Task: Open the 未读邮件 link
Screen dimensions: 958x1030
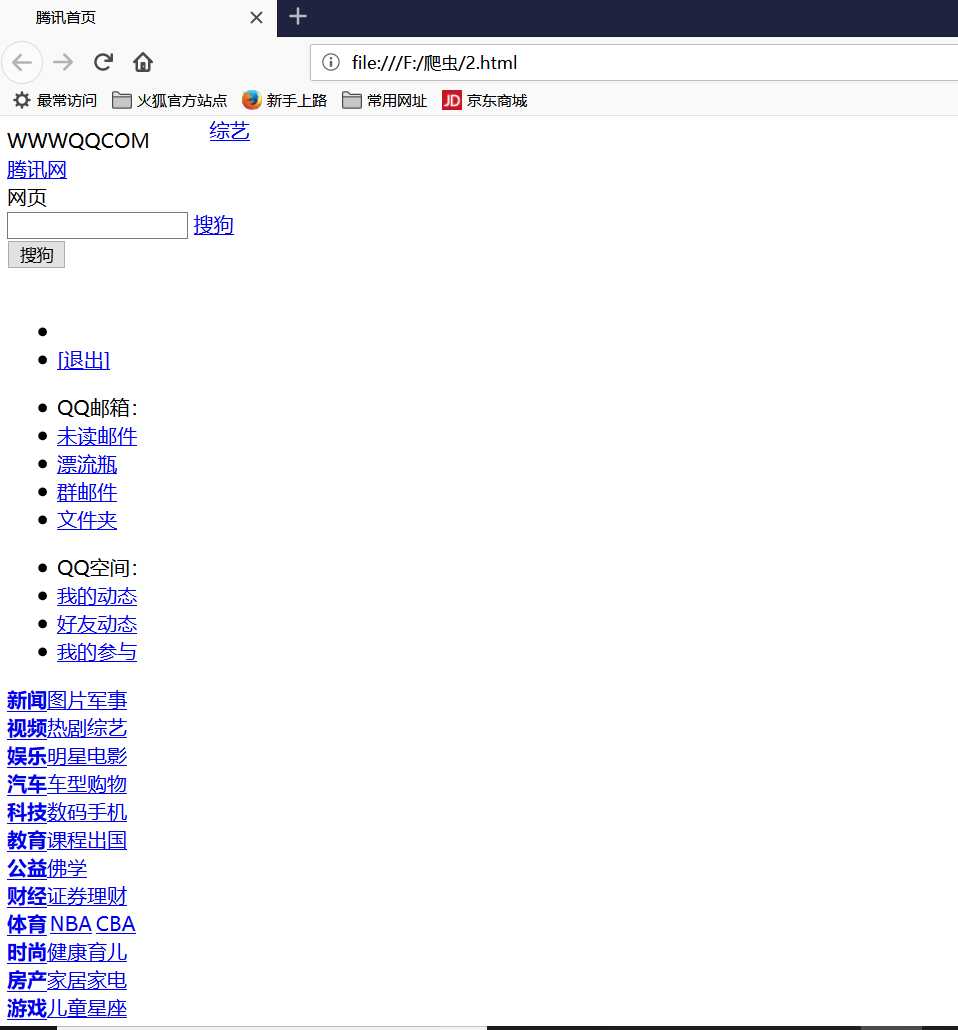Action: point(97,436)
